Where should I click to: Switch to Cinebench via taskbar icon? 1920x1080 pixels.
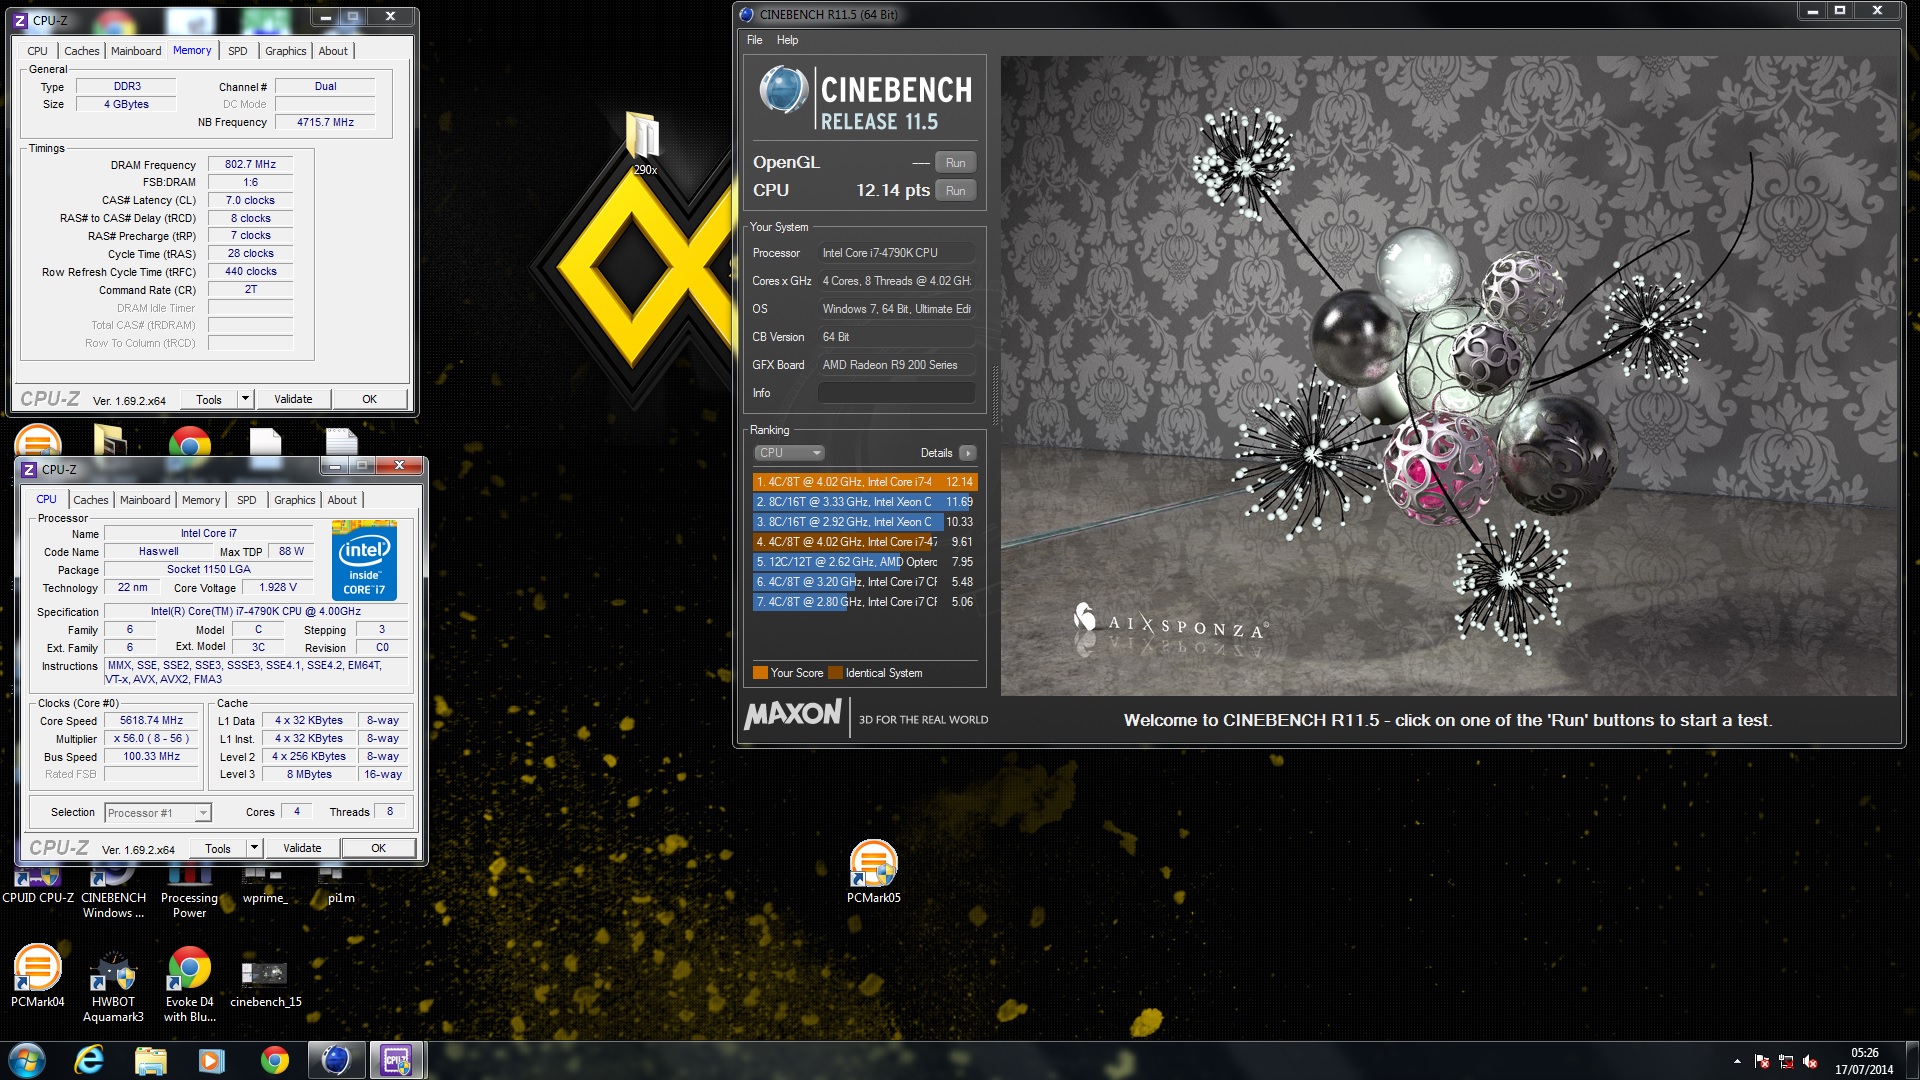coord(336,1060)
